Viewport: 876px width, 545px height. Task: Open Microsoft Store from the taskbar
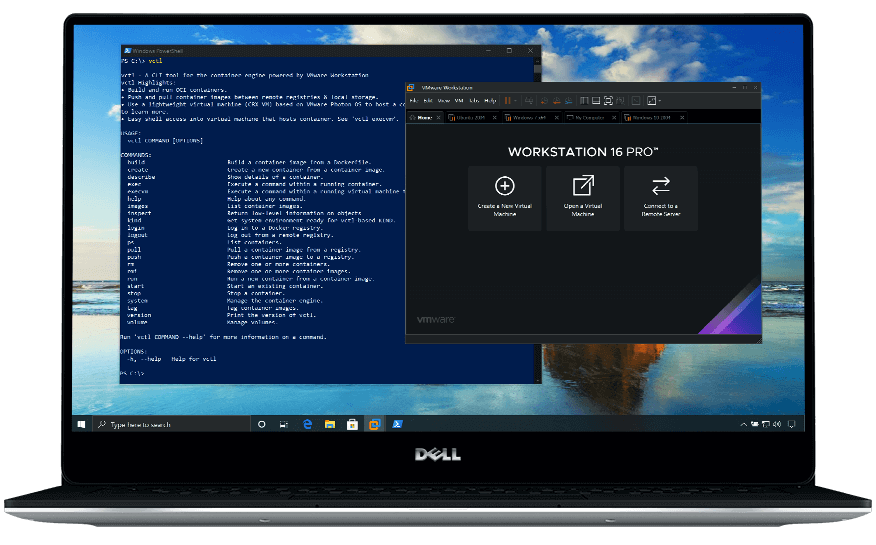click(x=352, y=424)
